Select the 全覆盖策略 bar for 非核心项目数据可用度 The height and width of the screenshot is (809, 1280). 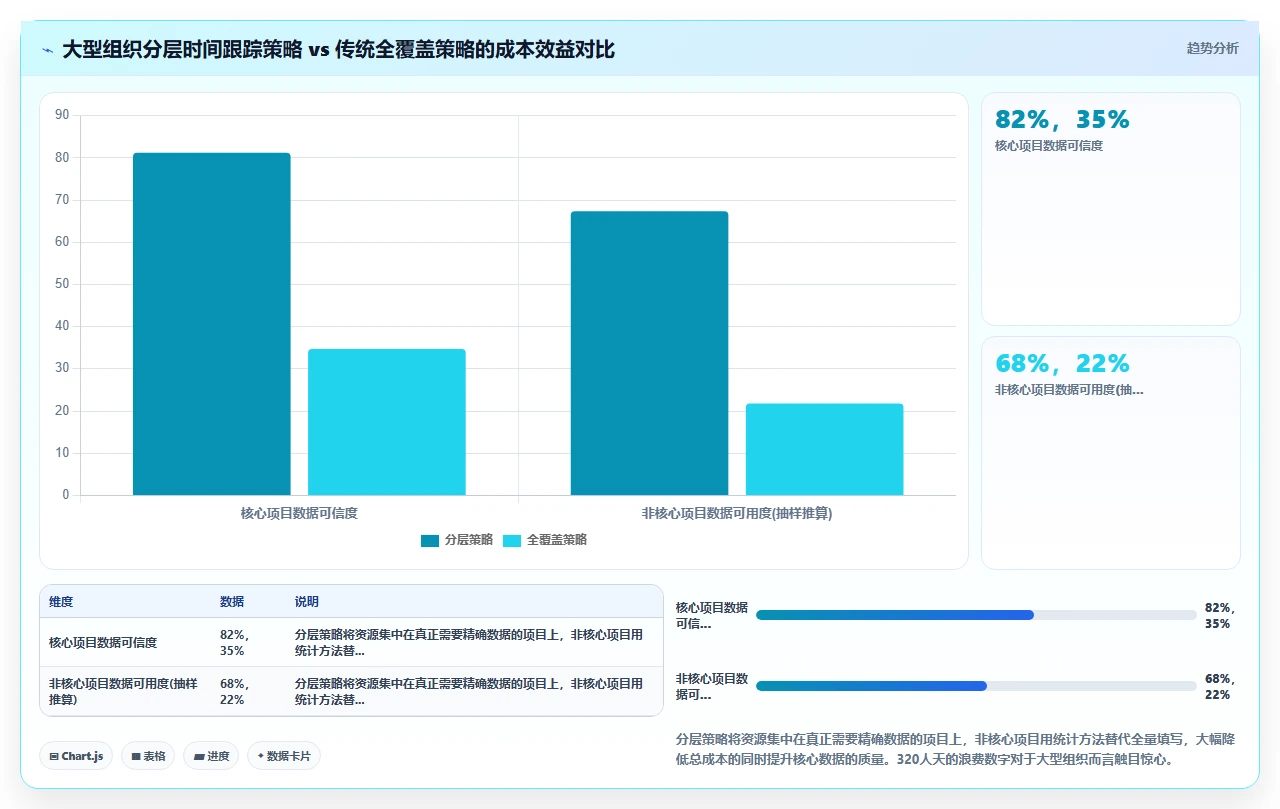[824, 449]
